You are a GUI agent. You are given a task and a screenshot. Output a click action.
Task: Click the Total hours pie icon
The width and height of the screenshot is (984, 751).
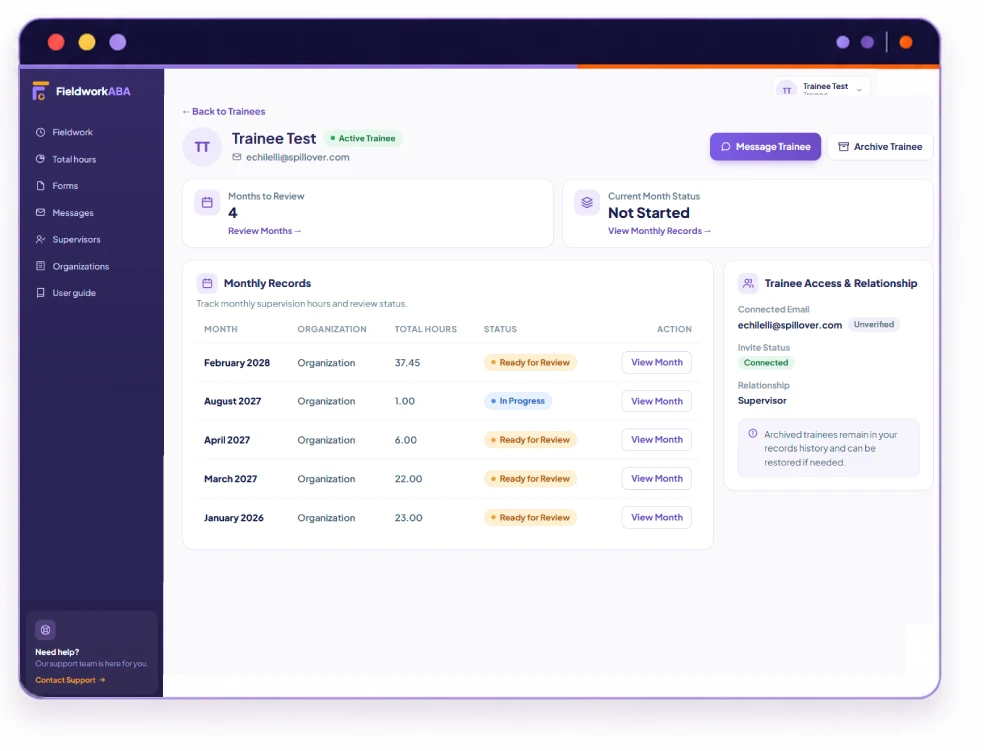click(41, 159)
